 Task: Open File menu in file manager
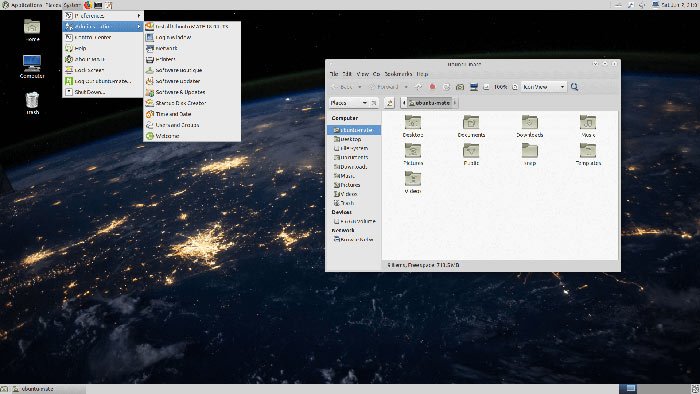[x=334, y=74]
